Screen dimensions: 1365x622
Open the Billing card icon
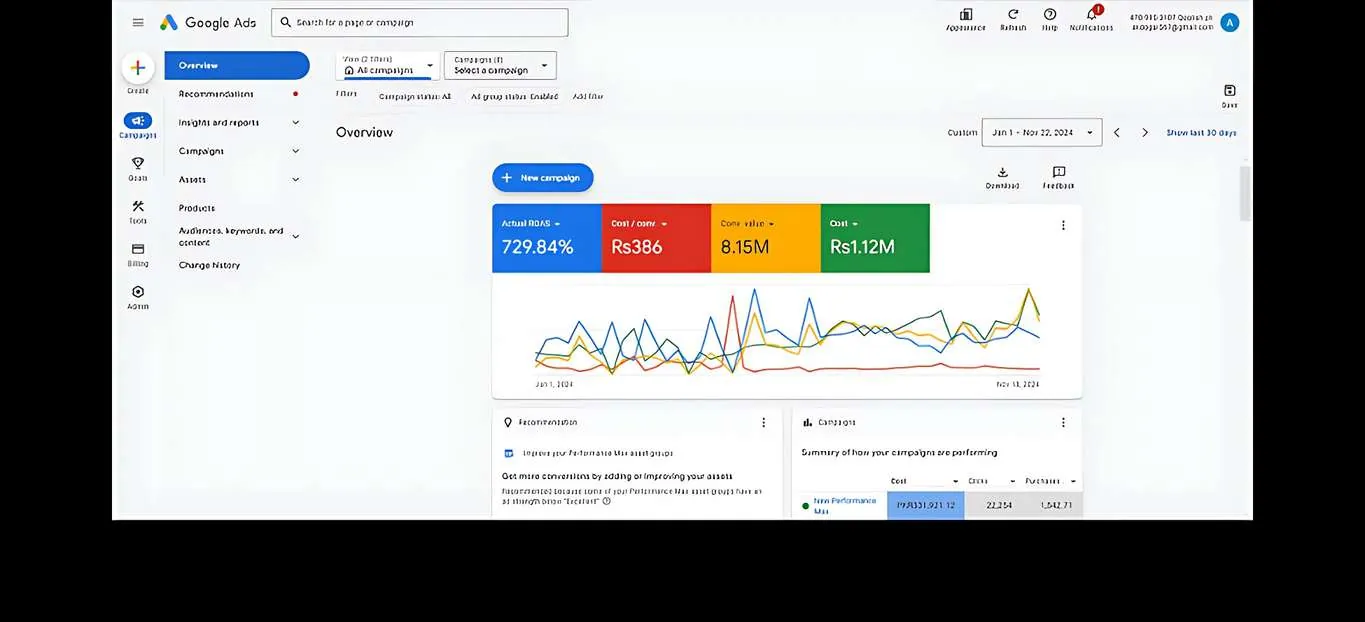click(138, 249)
